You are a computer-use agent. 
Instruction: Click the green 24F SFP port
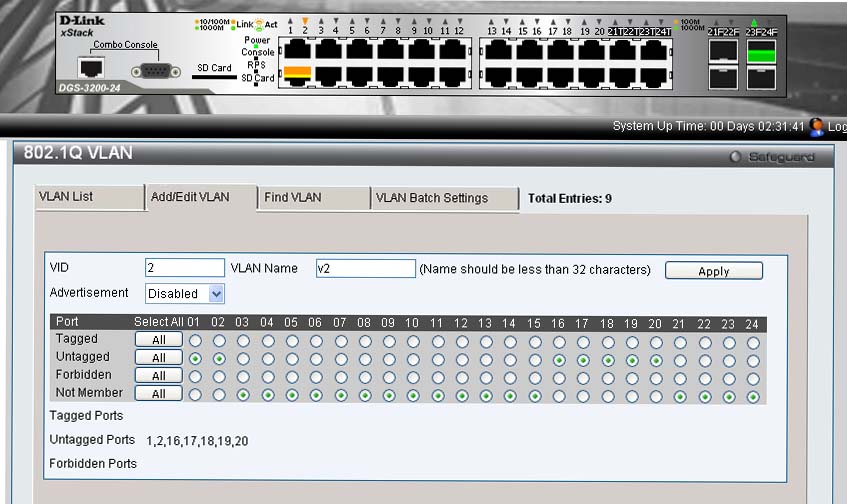pyautogui.click(x=761, y=51)
